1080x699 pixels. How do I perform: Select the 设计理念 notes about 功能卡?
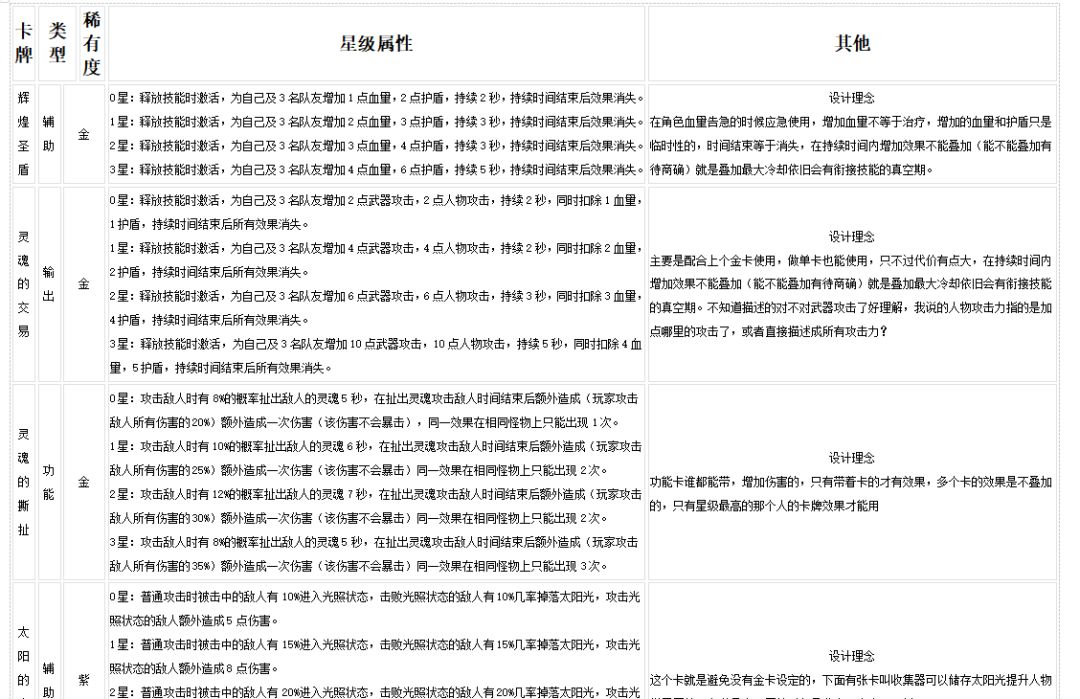(852, 482)
